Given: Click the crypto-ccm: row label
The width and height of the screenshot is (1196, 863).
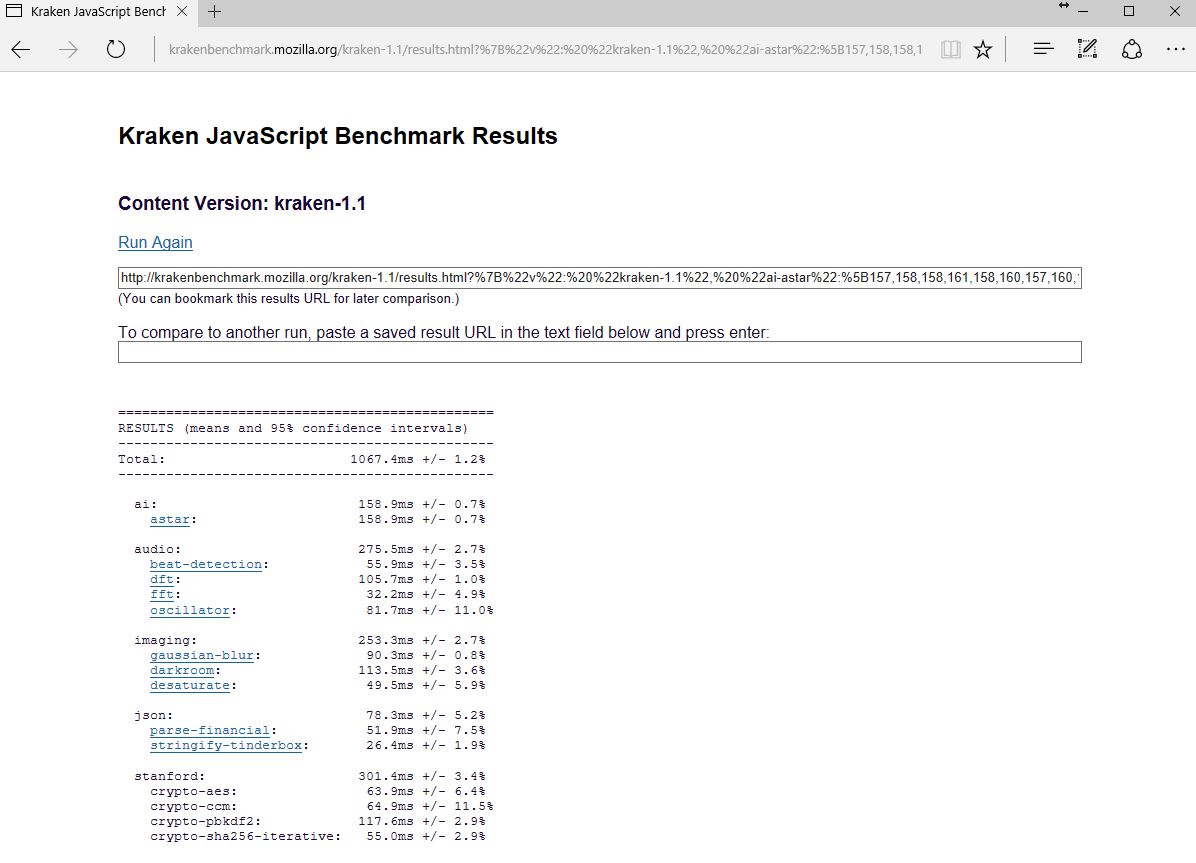Looking at the screenshot, I should (x=194, y=807).
